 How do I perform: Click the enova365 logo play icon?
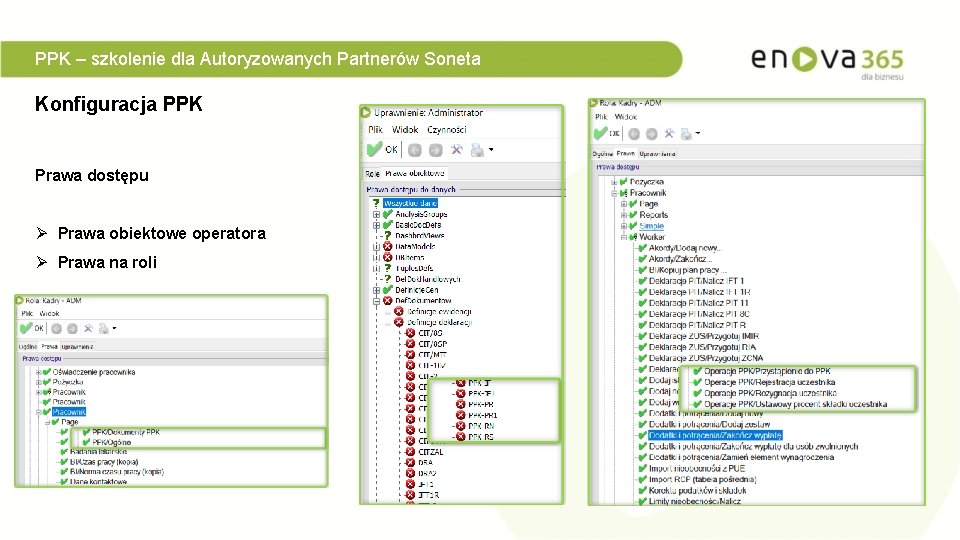(804, 59)
